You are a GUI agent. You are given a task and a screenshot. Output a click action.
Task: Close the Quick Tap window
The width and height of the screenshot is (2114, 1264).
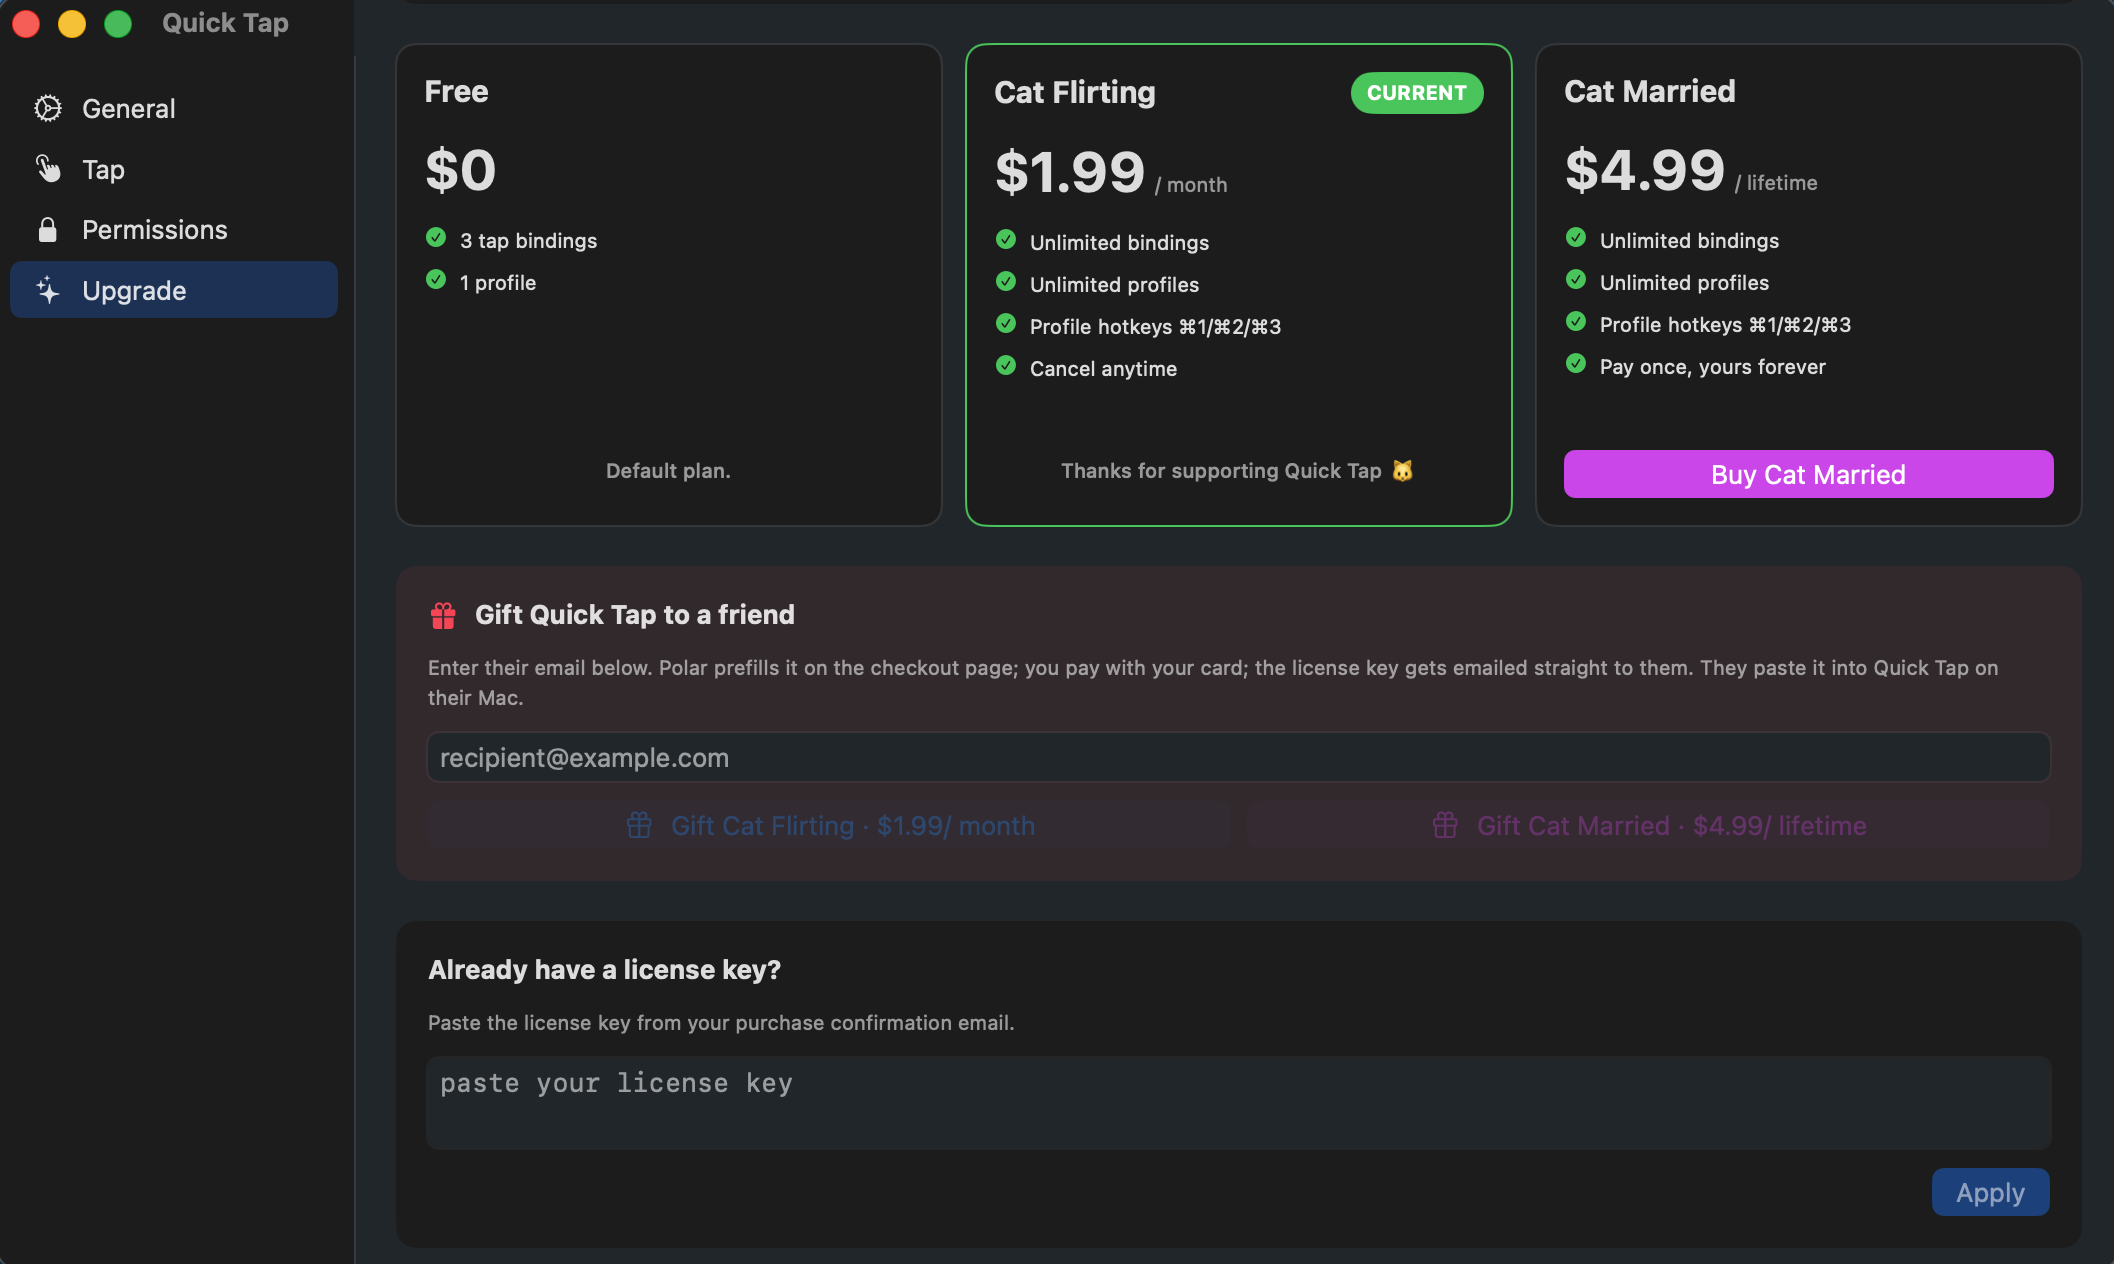(x=26, y=23)
